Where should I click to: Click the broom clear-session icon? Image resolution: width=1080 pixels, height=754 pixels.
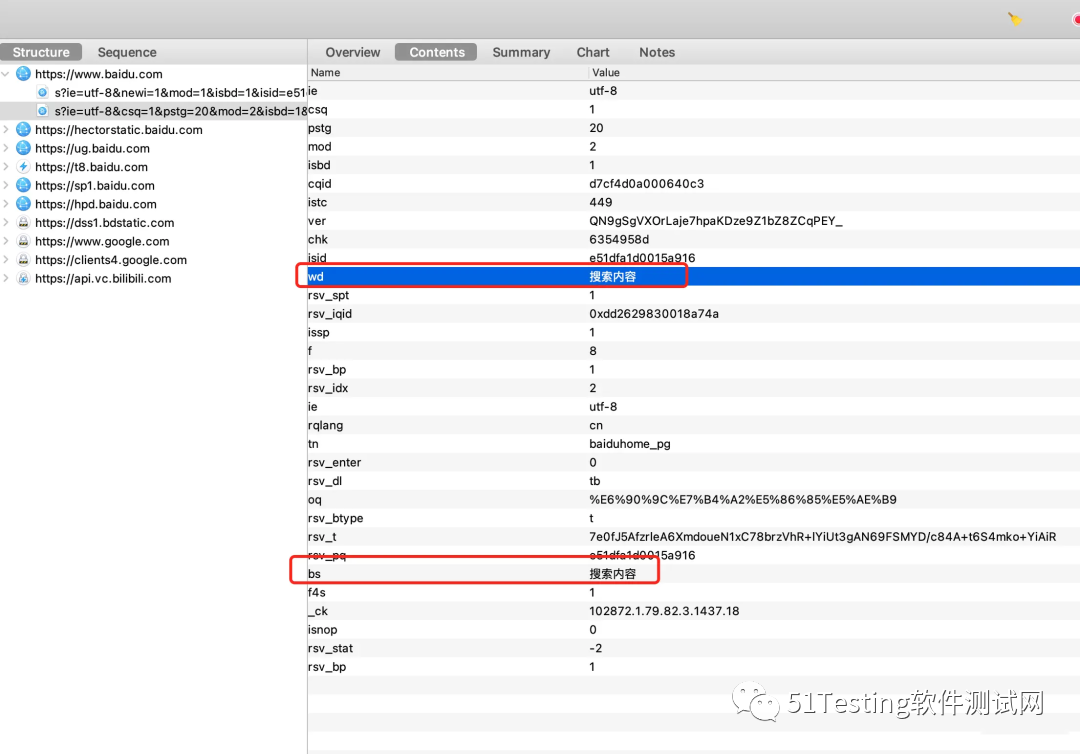click(1015, 19)
